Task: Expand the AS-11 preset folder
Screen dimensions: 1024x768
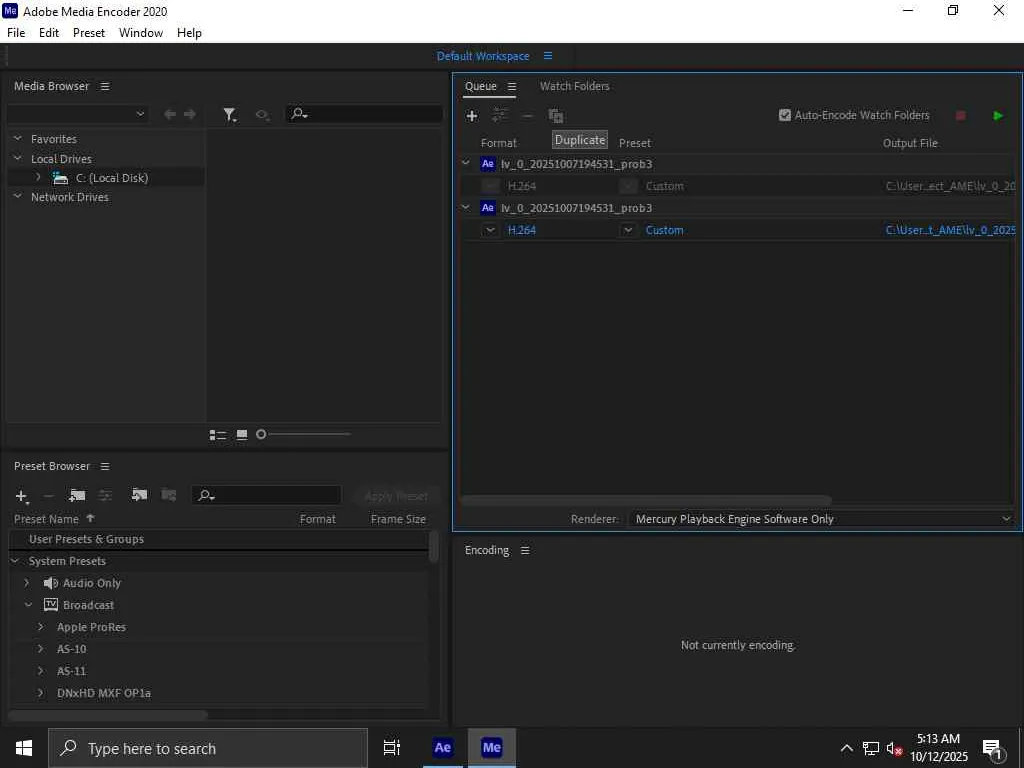Action: click(40, 671)
